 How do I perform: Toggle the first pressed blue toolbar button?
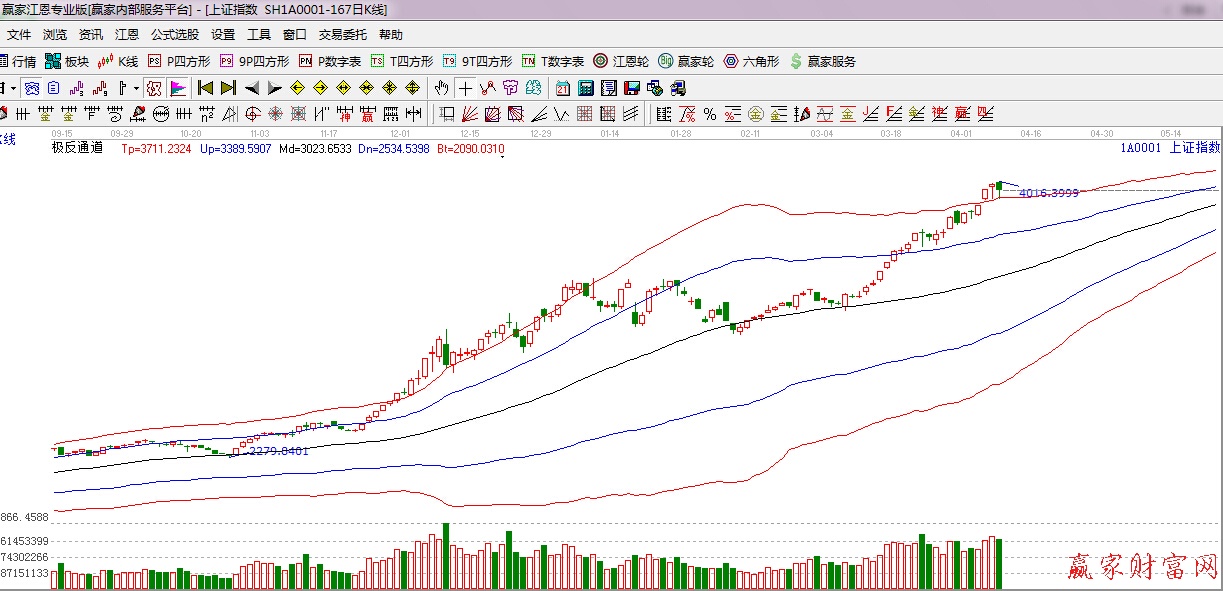(x=32, y=88)
